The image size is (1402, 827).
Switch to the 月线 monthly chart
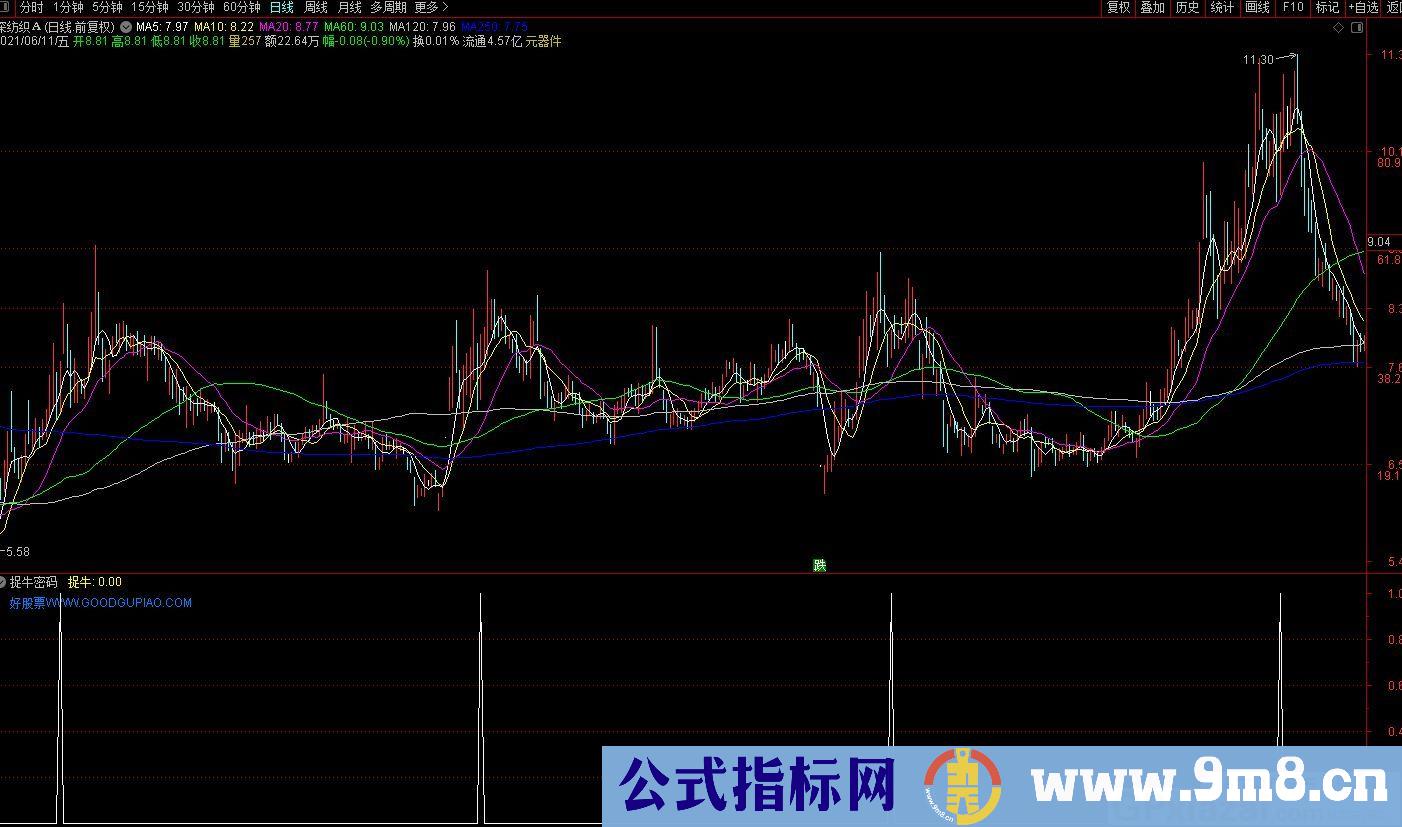point(350,7)
